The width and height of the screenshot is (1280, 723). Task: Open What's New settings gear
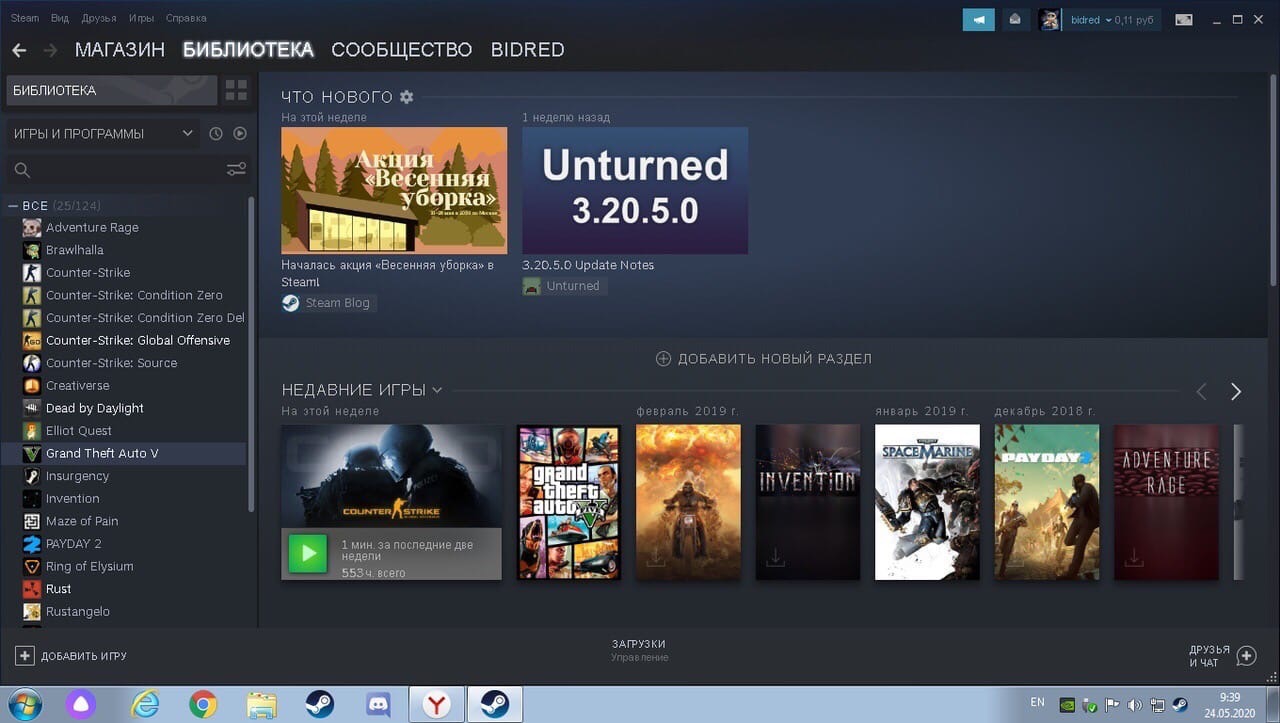pyautogui.click(x=406, y=97)
